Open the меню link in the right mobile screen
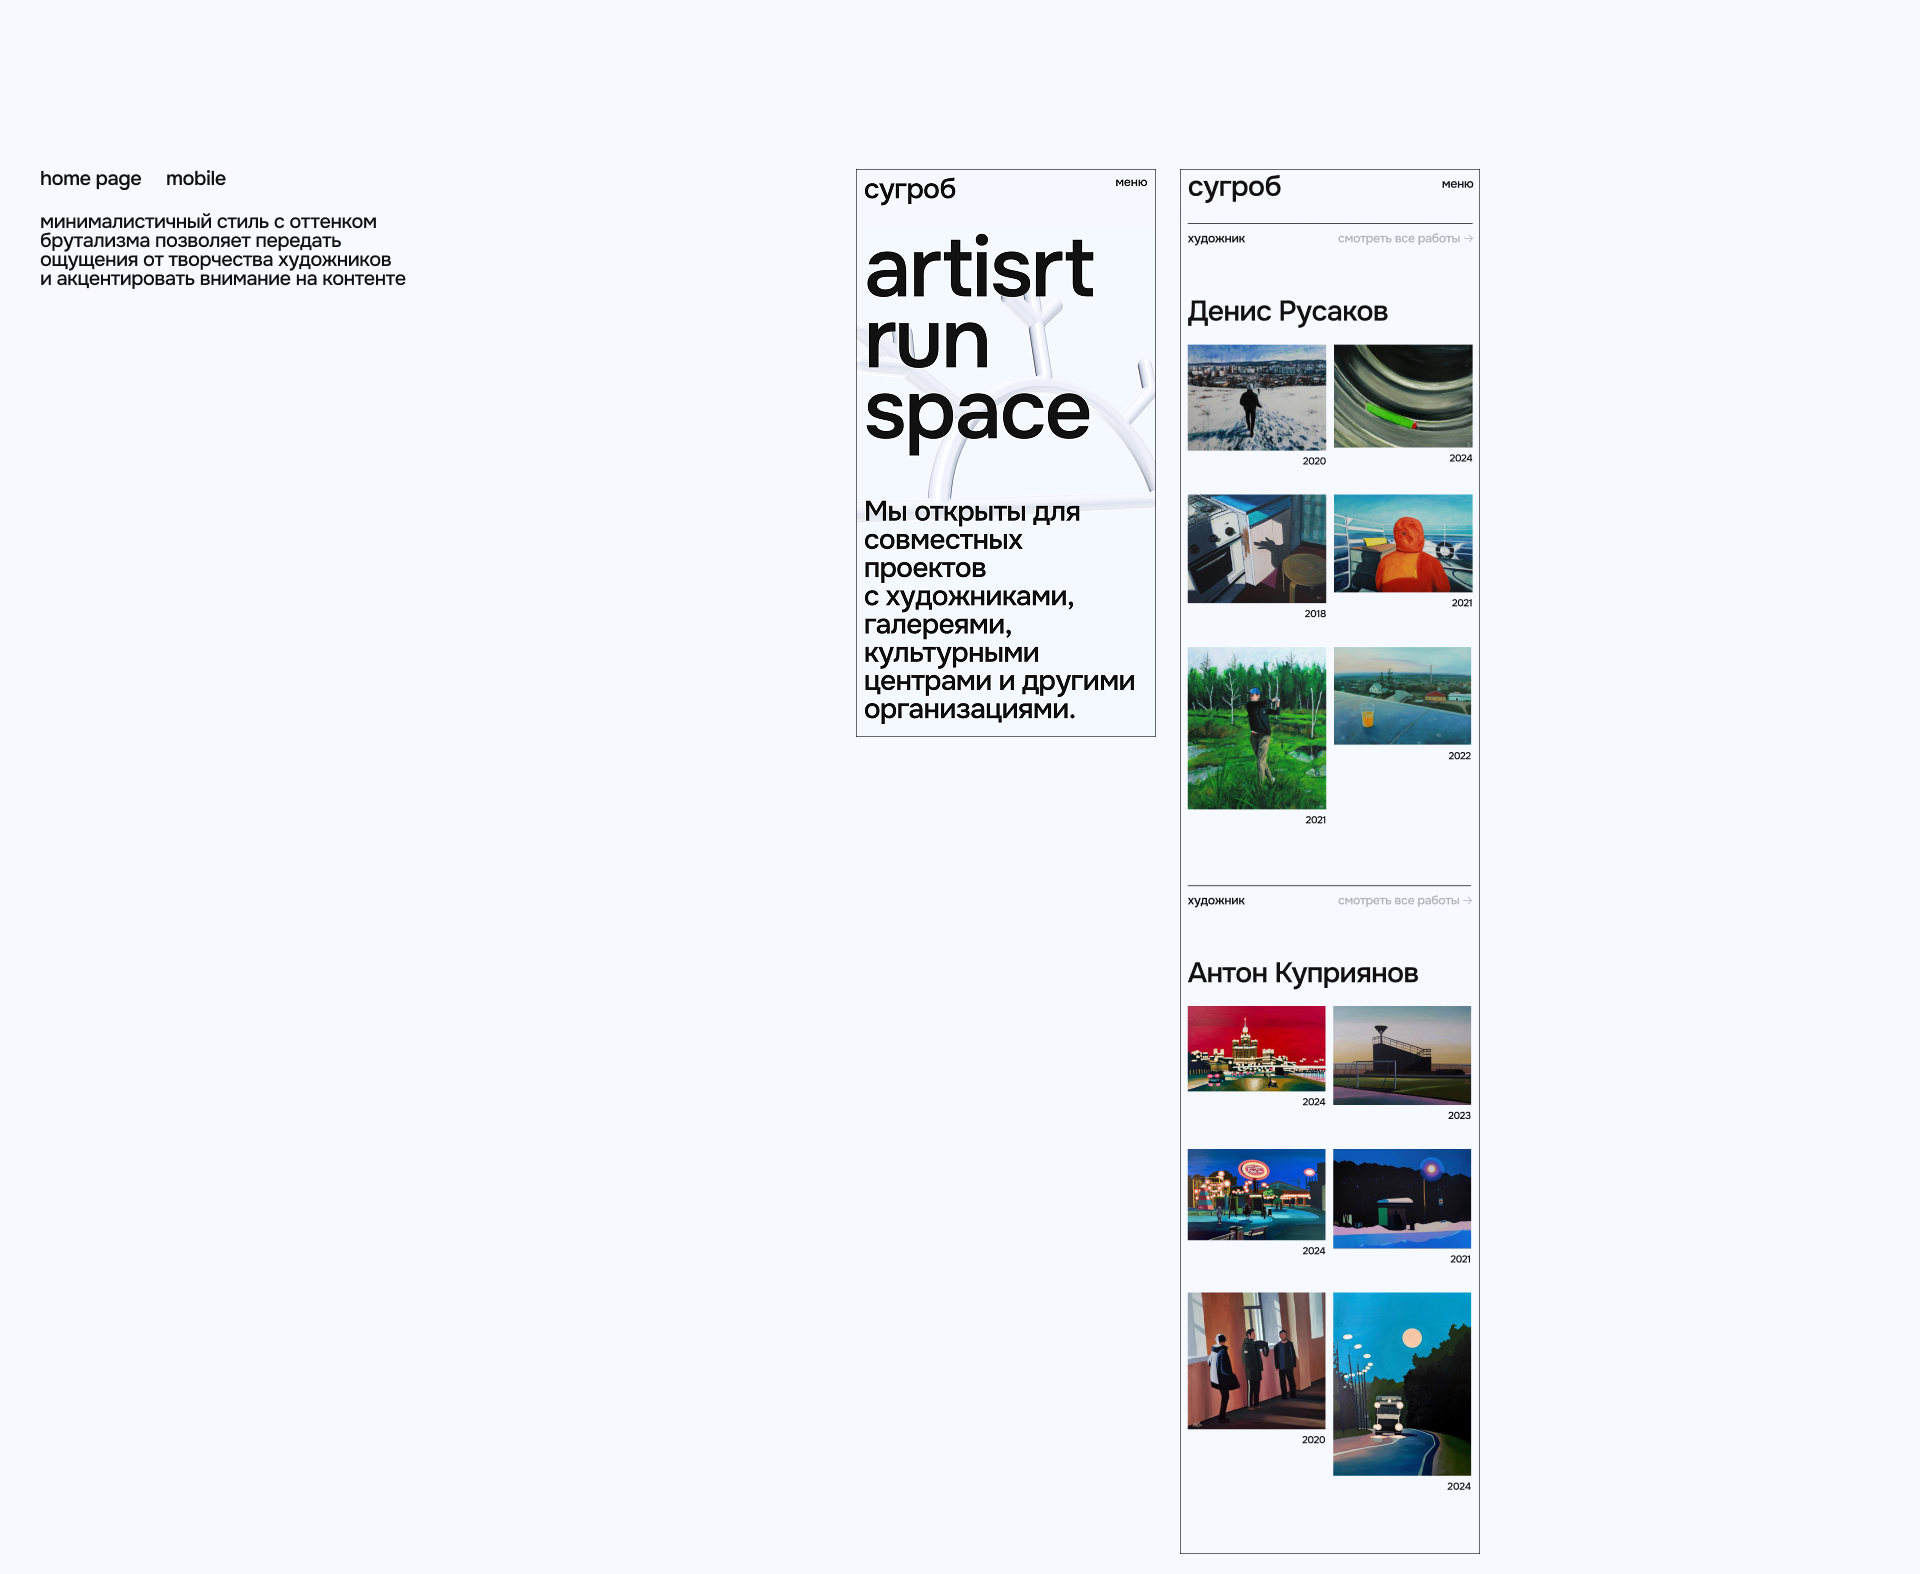The height and width of the screenshot is (1574, 1920). pyautogui.click(x=1457, y=184)
